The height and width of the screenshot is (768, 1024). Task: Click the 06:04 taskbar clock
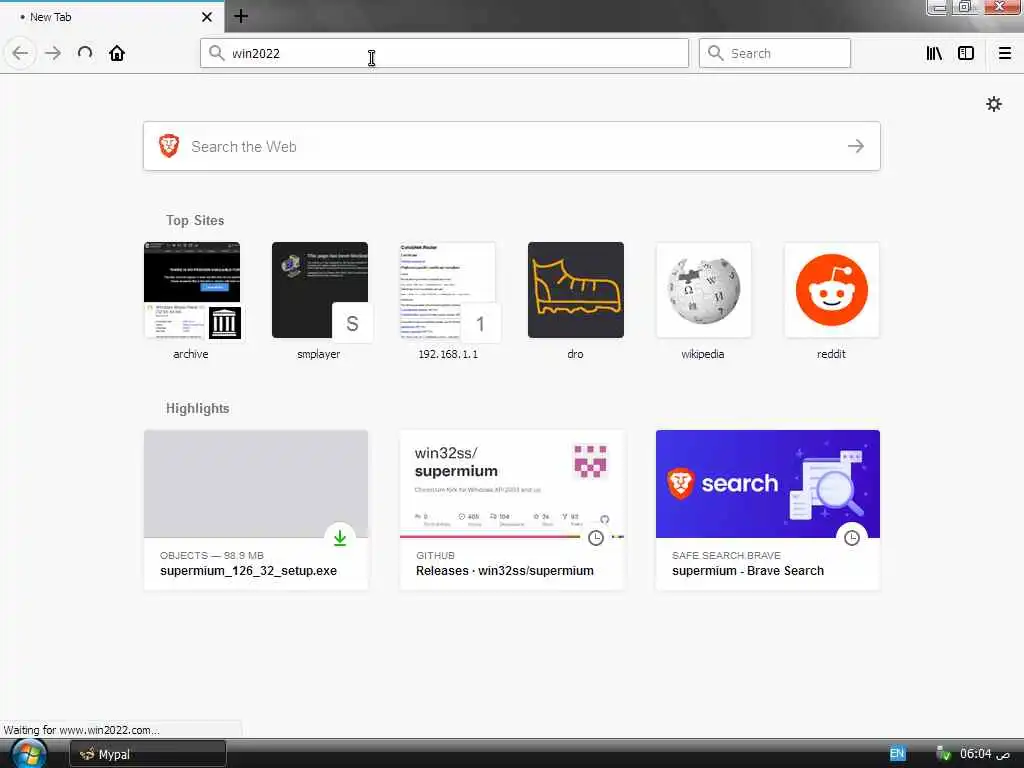click(x=984, y=754)
